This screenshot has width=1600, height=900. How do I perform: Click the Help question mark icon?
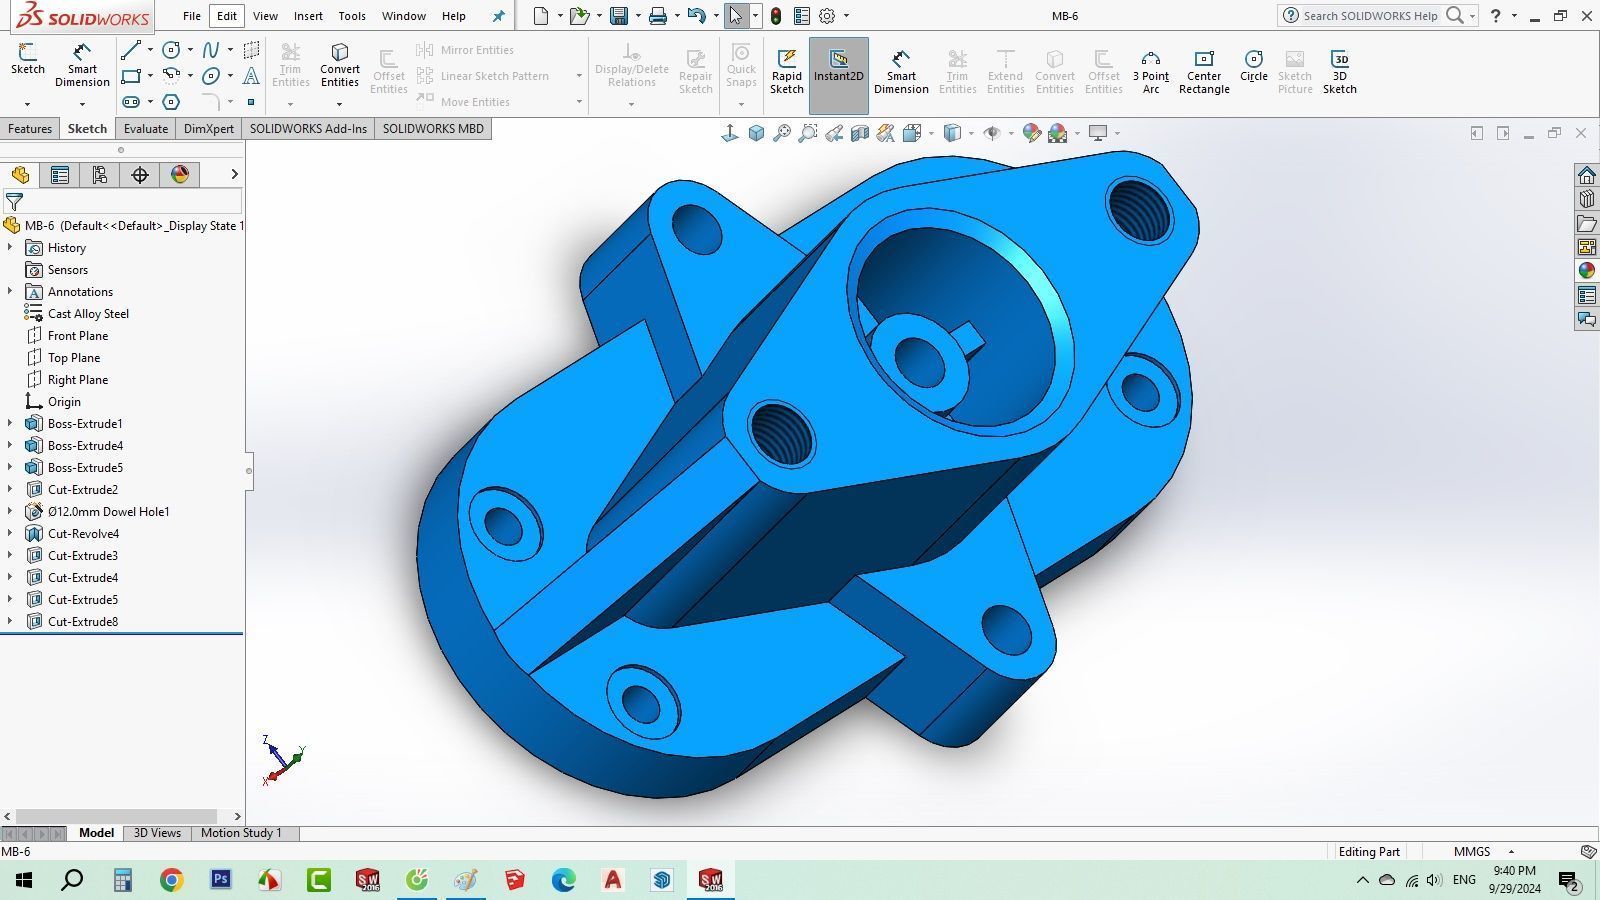[1496, 16]
